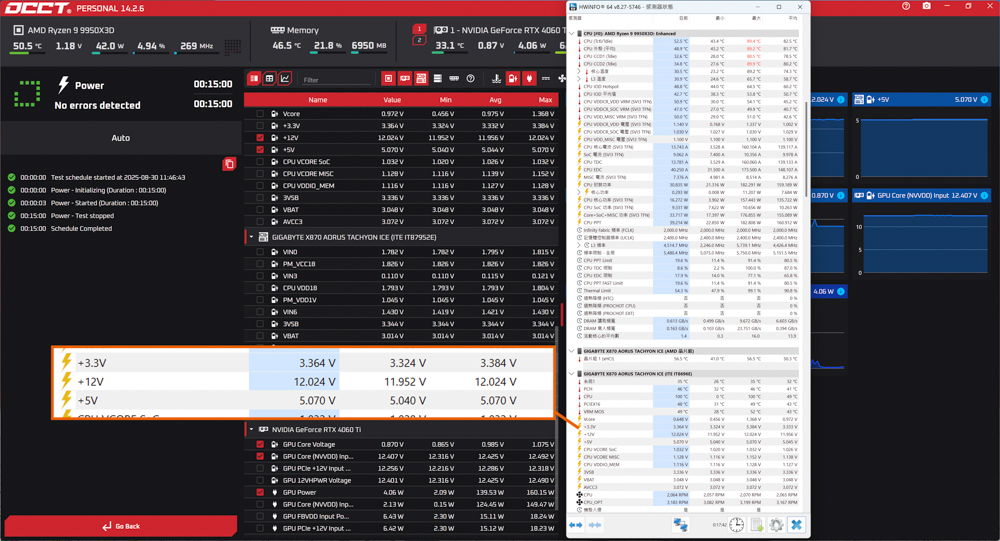Check the Vcore sensor checkbox

[x=260, y=114]
